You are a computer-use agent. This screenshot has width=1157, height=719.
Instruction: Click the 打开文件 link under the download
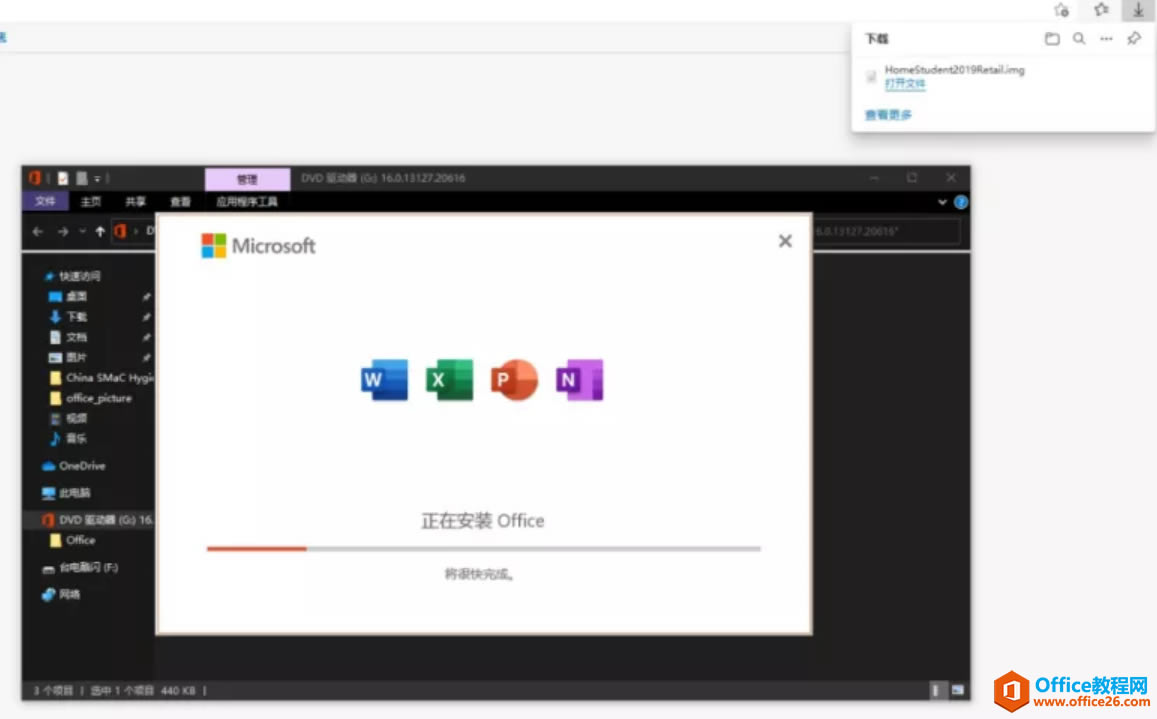click(x=905, y=83)
